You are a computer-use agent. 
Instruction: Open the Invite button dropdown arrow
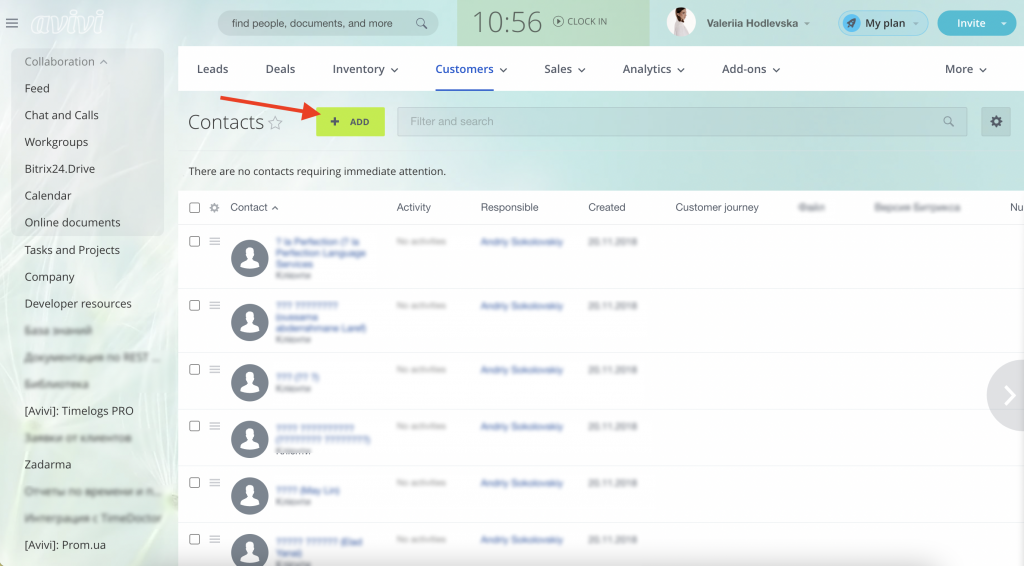point(1004,24)
